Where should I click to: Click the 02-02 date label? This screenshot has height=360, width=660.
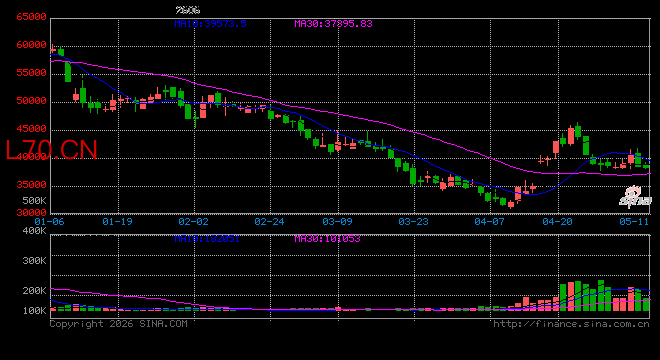[x=193, y=221]
